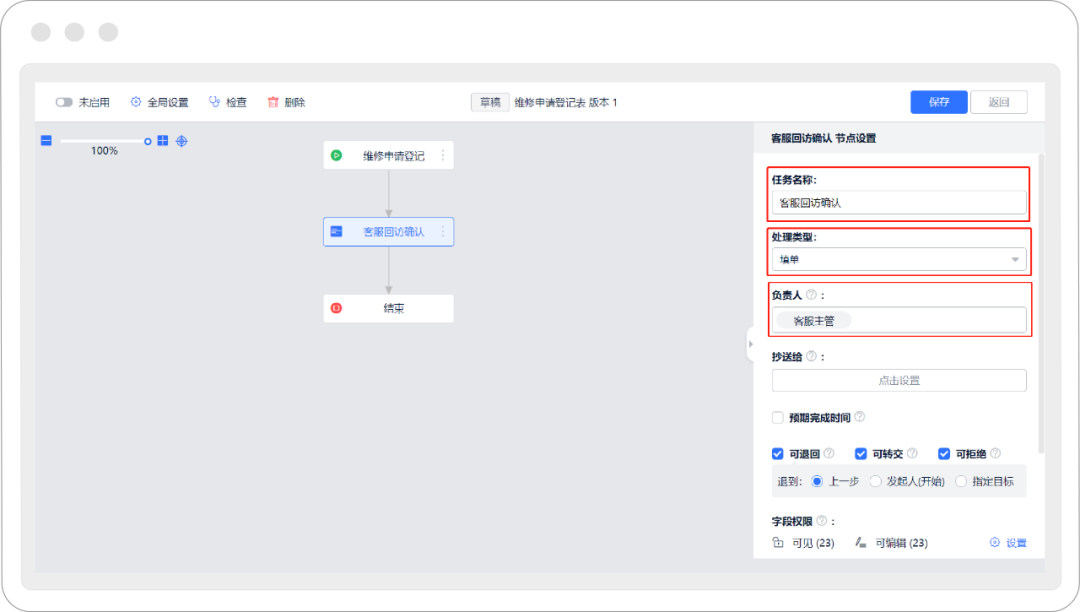Click 点击设置 for 抄送给
This screenshot has width=1080, height=612.
898,380
